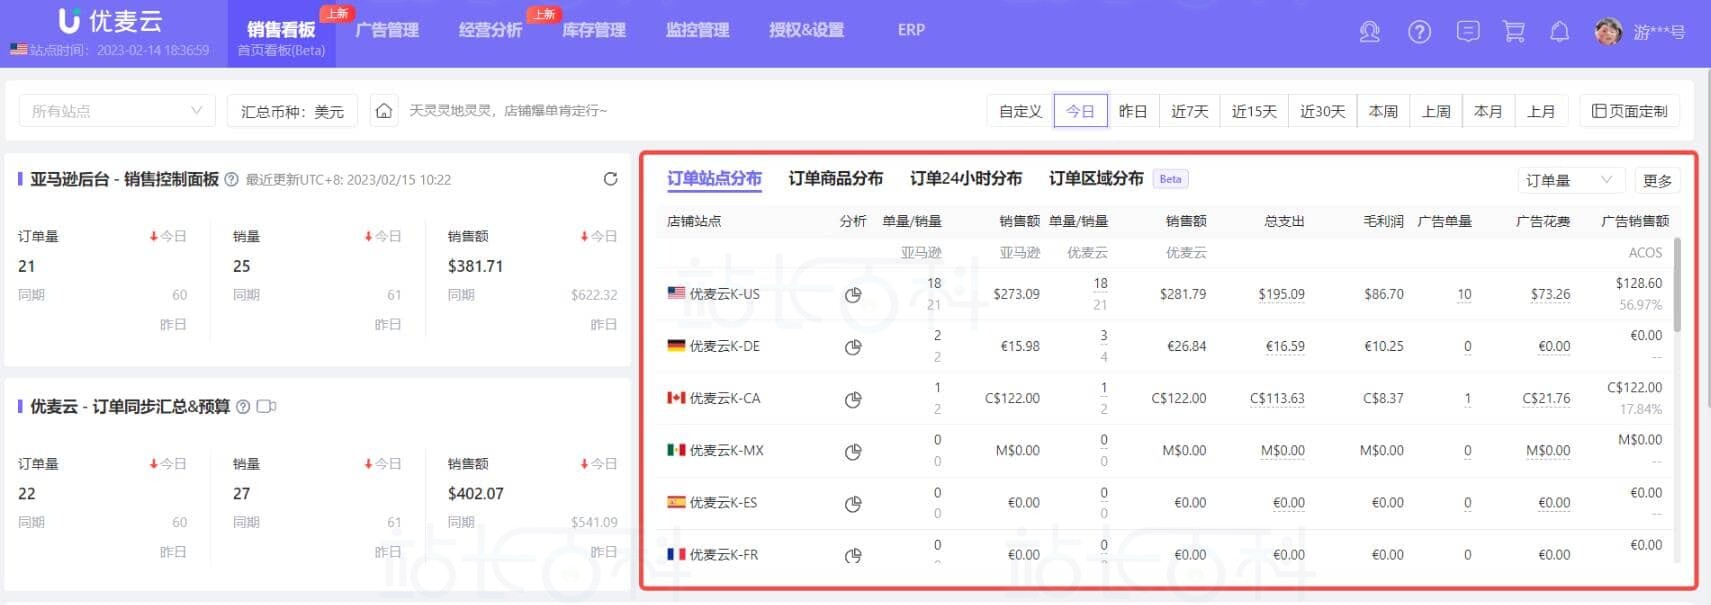Select the 本周 date range

[1383, 111]
